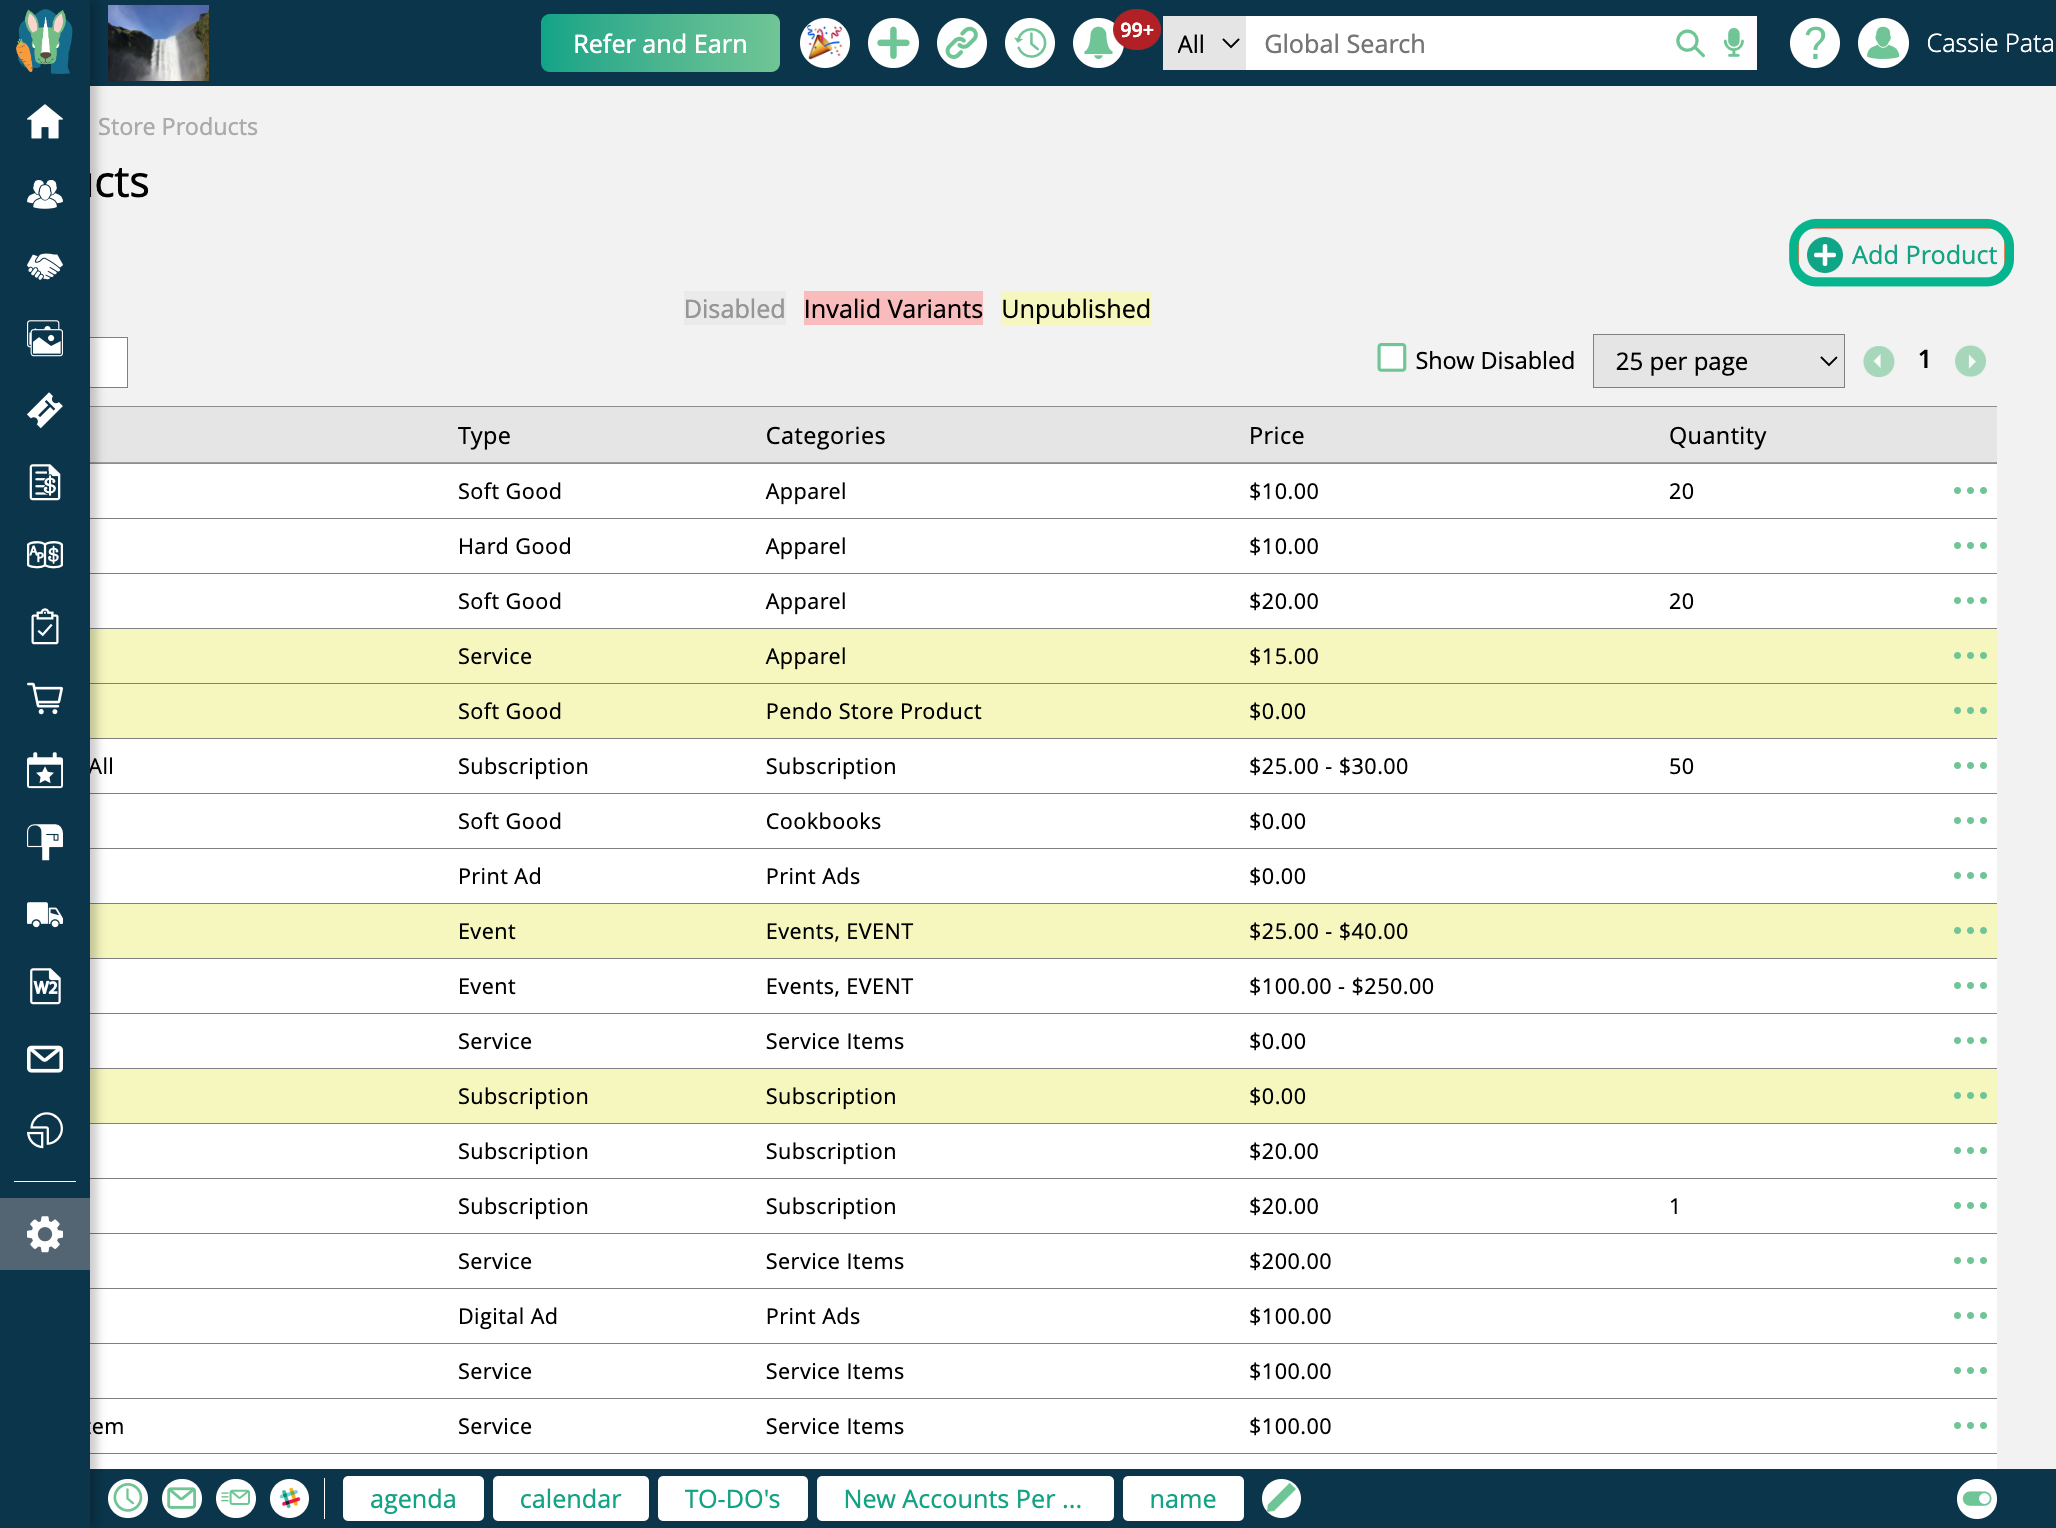Click the recent history clock icon
Screen dimensions: 2056x1528
(x=1029, y=44)
